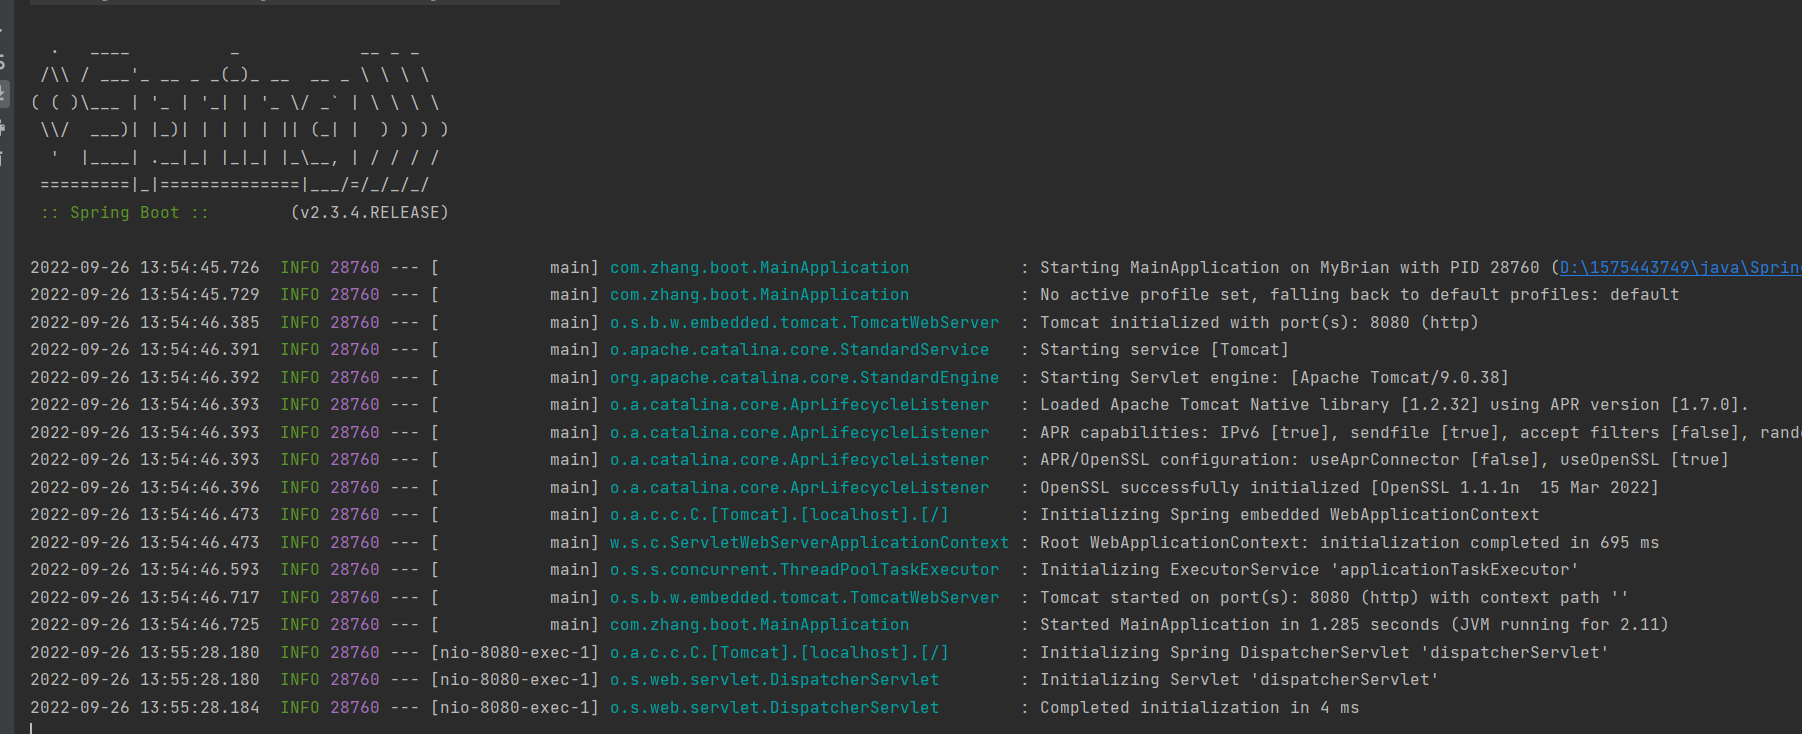Click timestamp '2022-09-26 13:54:46.593'
Image resolution: width=1802 pixels, height=734 pixels.
(x=145, y=570)
